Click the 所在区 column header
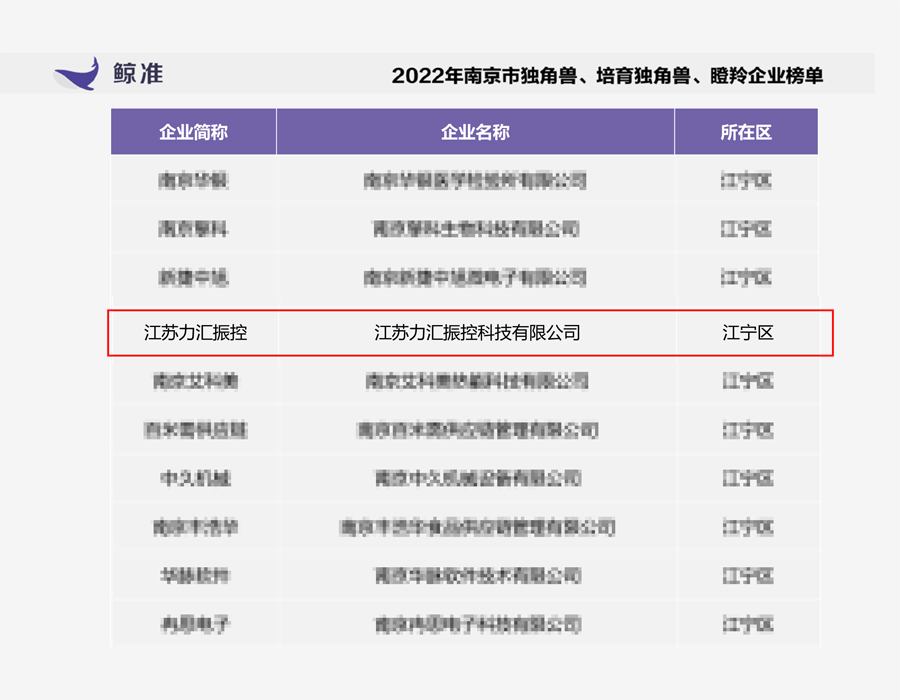 (x=746, y=132)
